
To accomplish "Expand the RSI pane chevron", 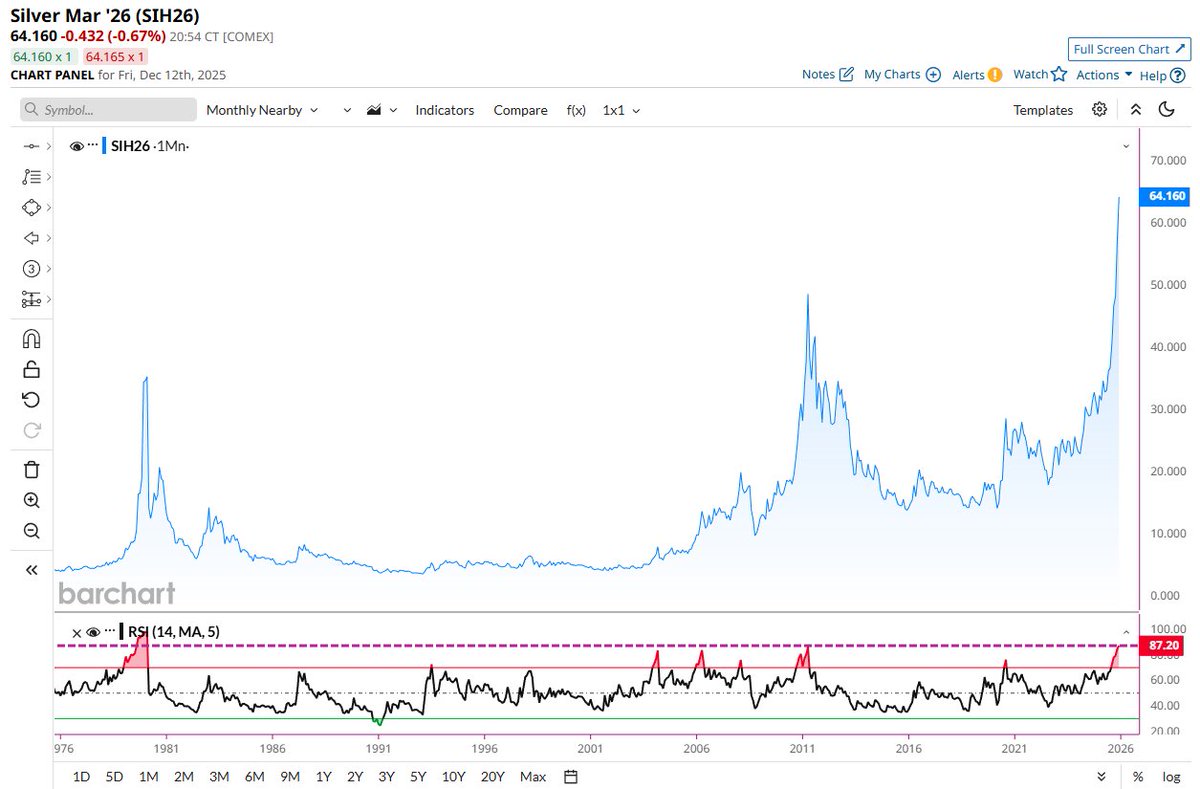I will click(x=1126, y=632).
